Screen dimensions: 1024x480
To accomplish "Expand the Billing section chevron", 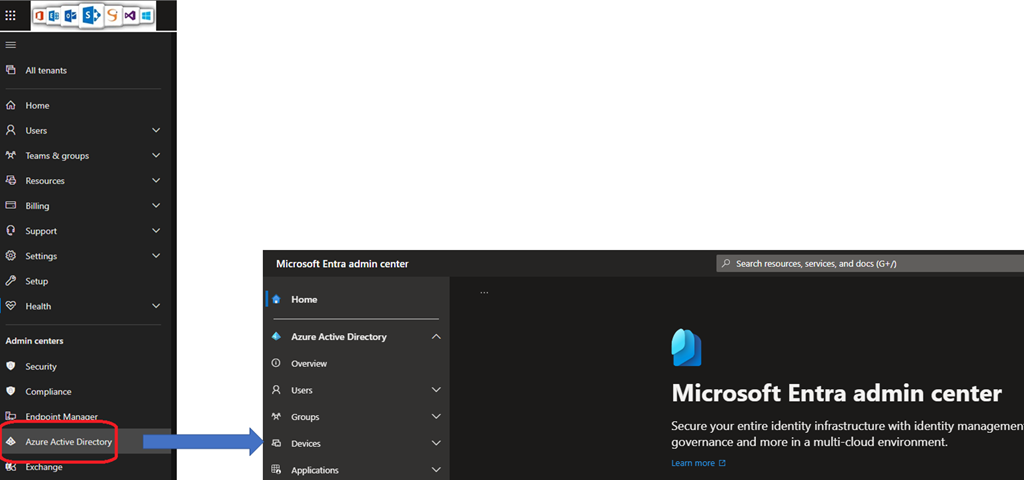I will pyautogui.click(x=156, y=206).
